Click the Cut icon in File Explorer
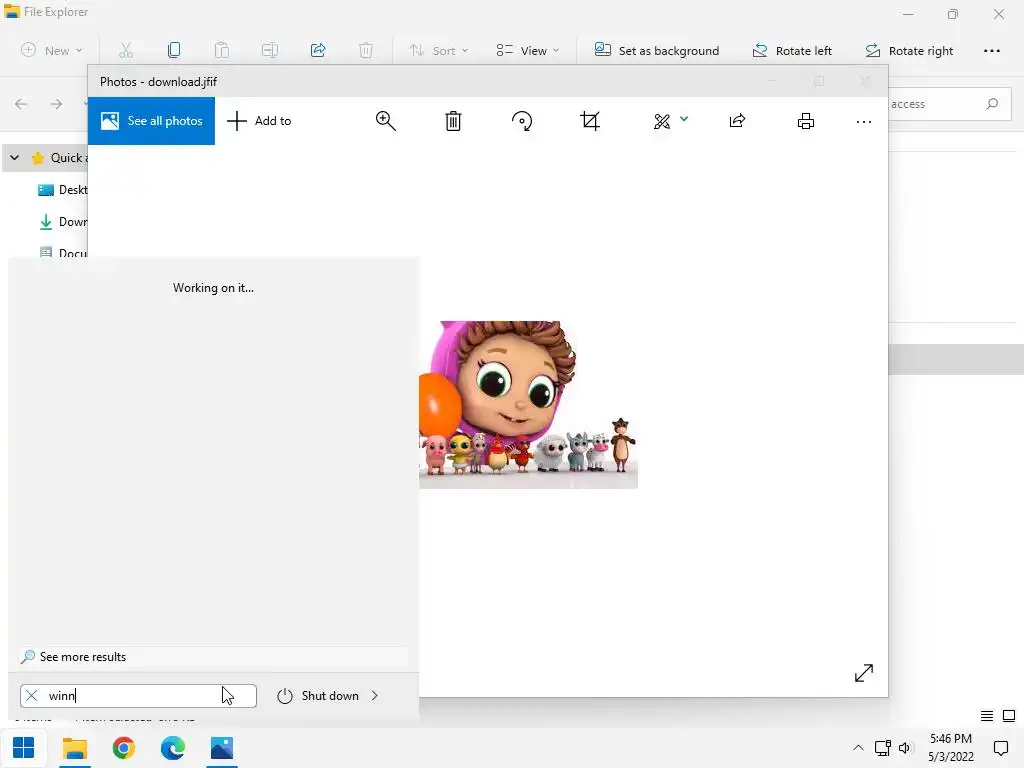The image size is (1024, 768). tap(125, 50)
